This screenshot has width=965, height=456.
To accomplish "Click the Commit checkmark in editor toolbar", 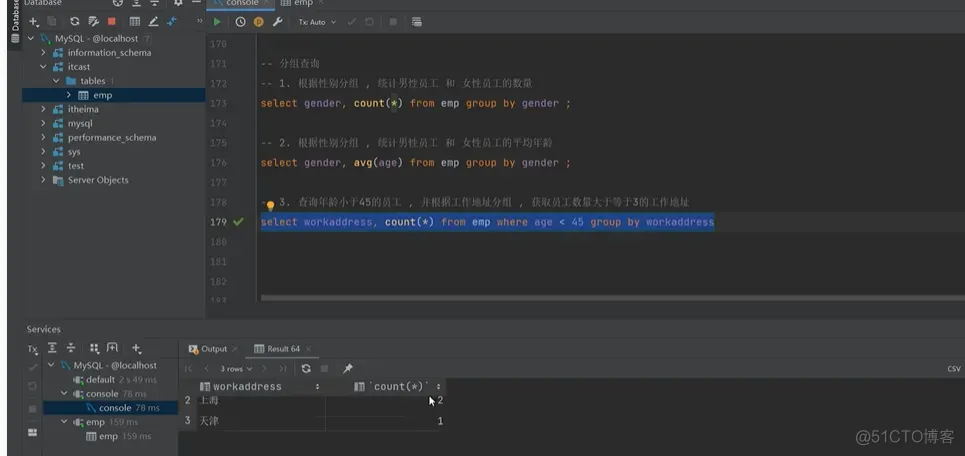I will pos(351,22).
